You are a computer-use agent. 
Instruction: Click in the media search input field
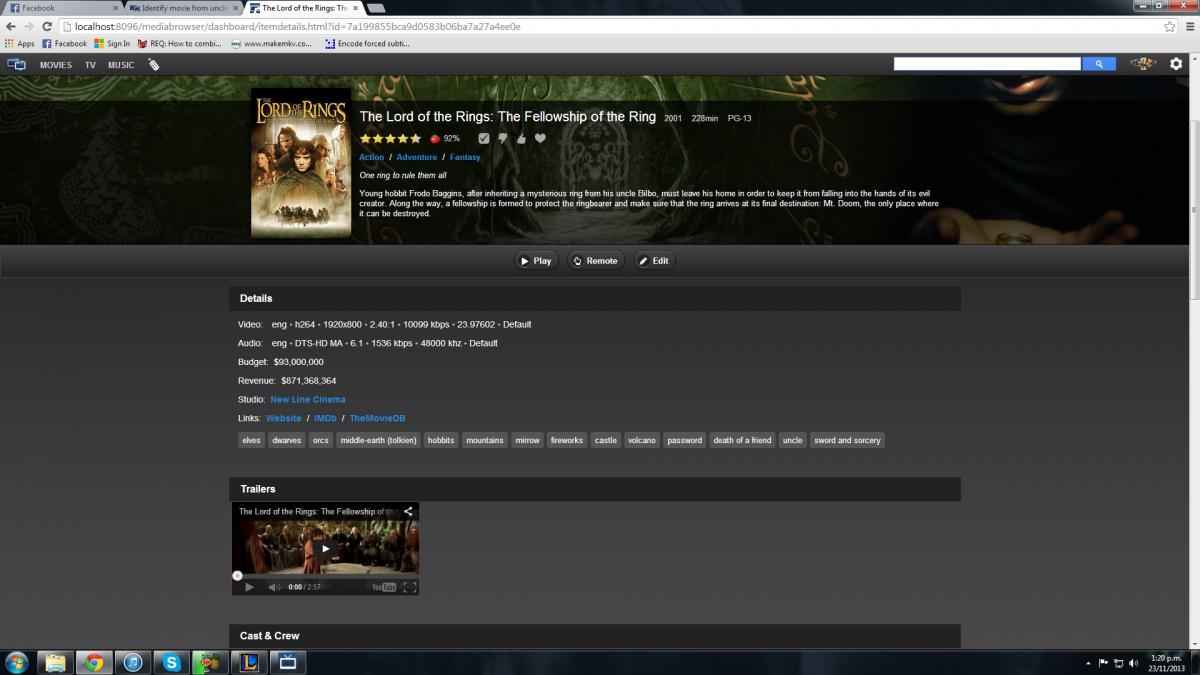(987, 64)
